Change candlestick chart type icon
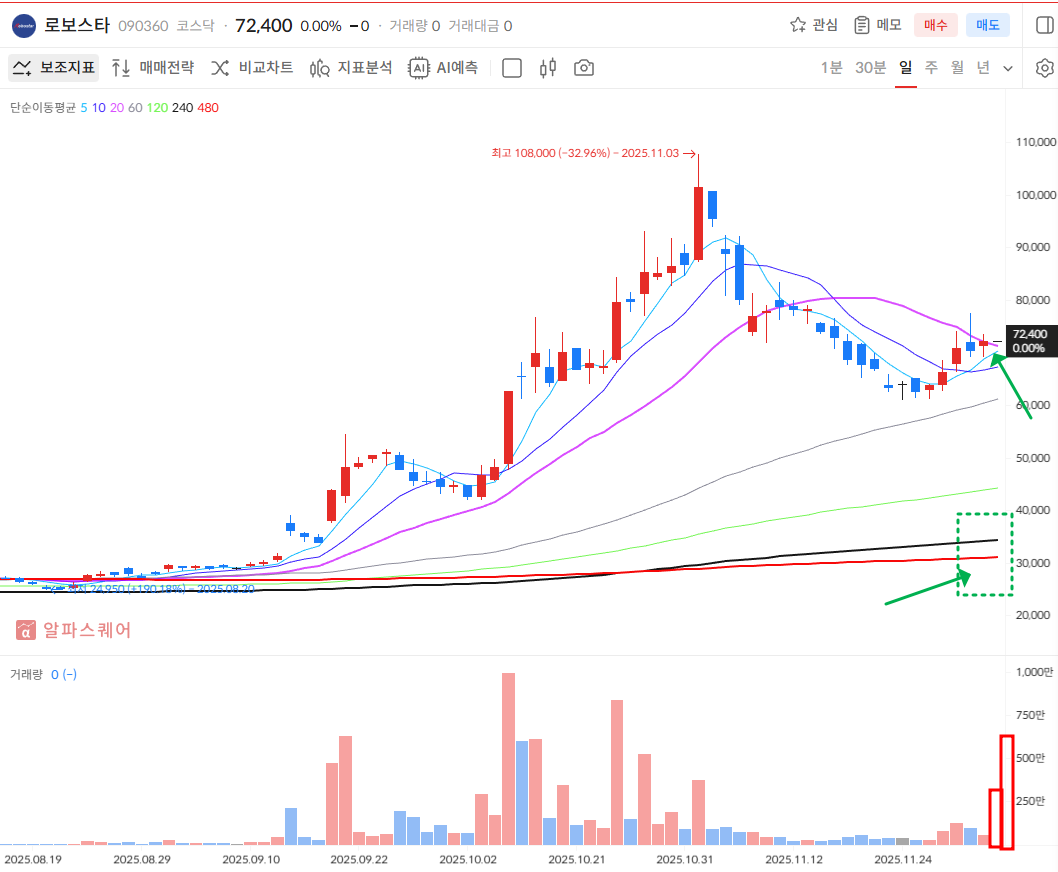The height and width of the screenshot is (872, 1058). [x=547, y=68]
